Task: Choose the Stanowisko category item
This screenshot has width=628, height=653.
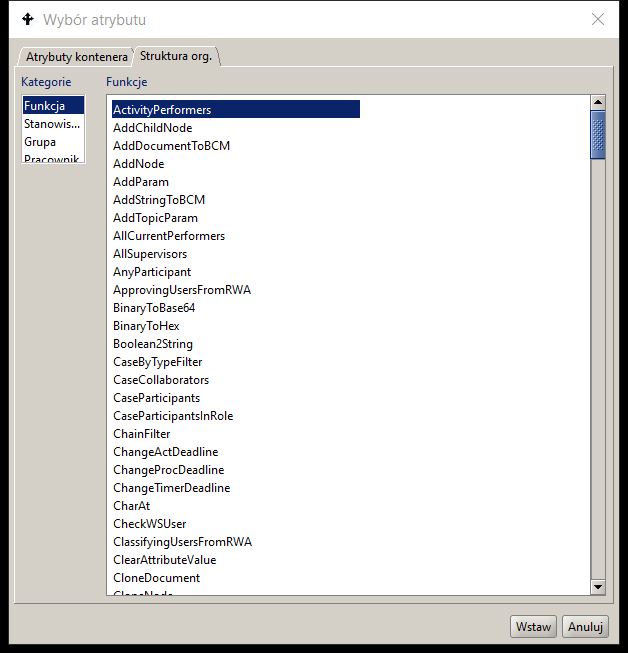Action: 51,124
